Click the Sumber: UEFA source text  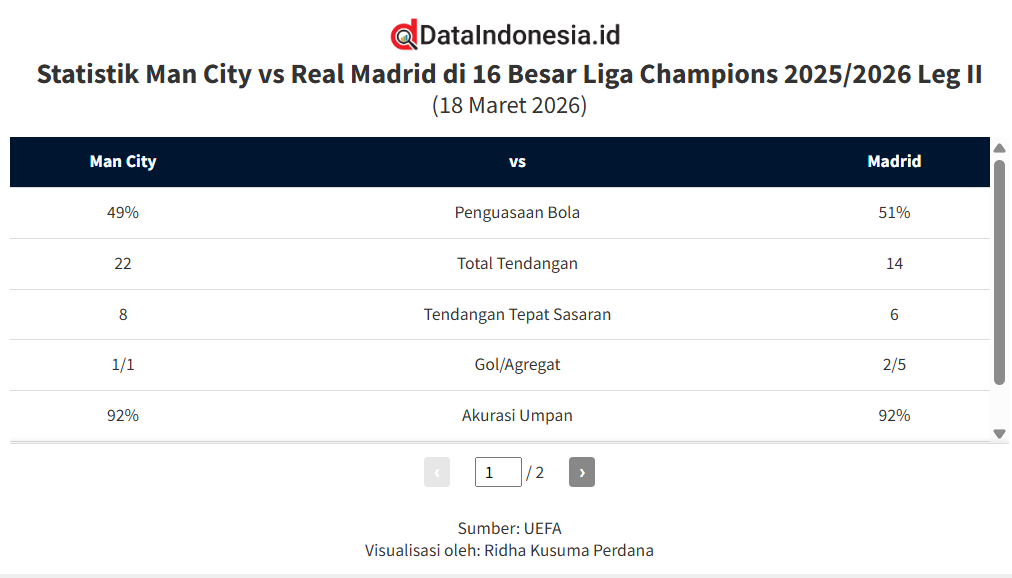pyautogui.click(x=509, y=528)
